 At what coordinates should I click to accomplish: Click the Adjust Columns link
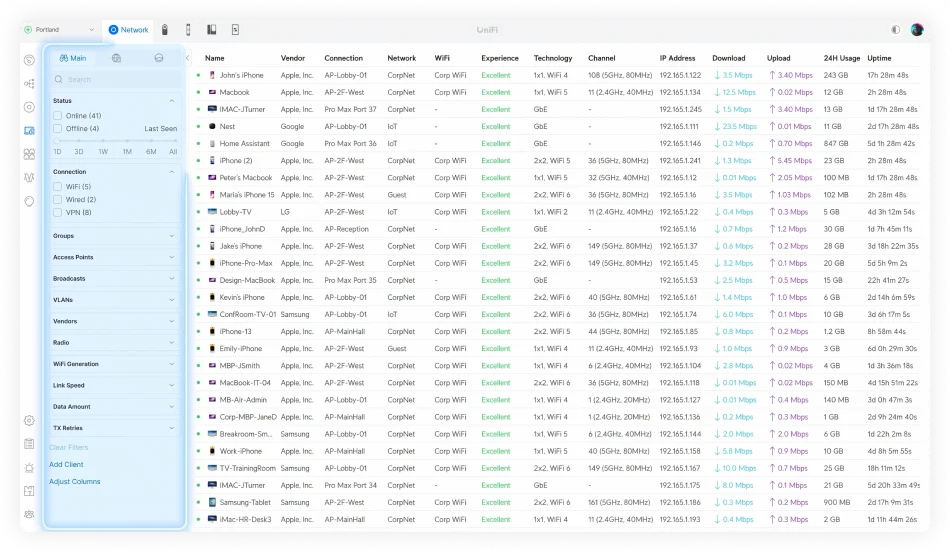coord(75,481)
